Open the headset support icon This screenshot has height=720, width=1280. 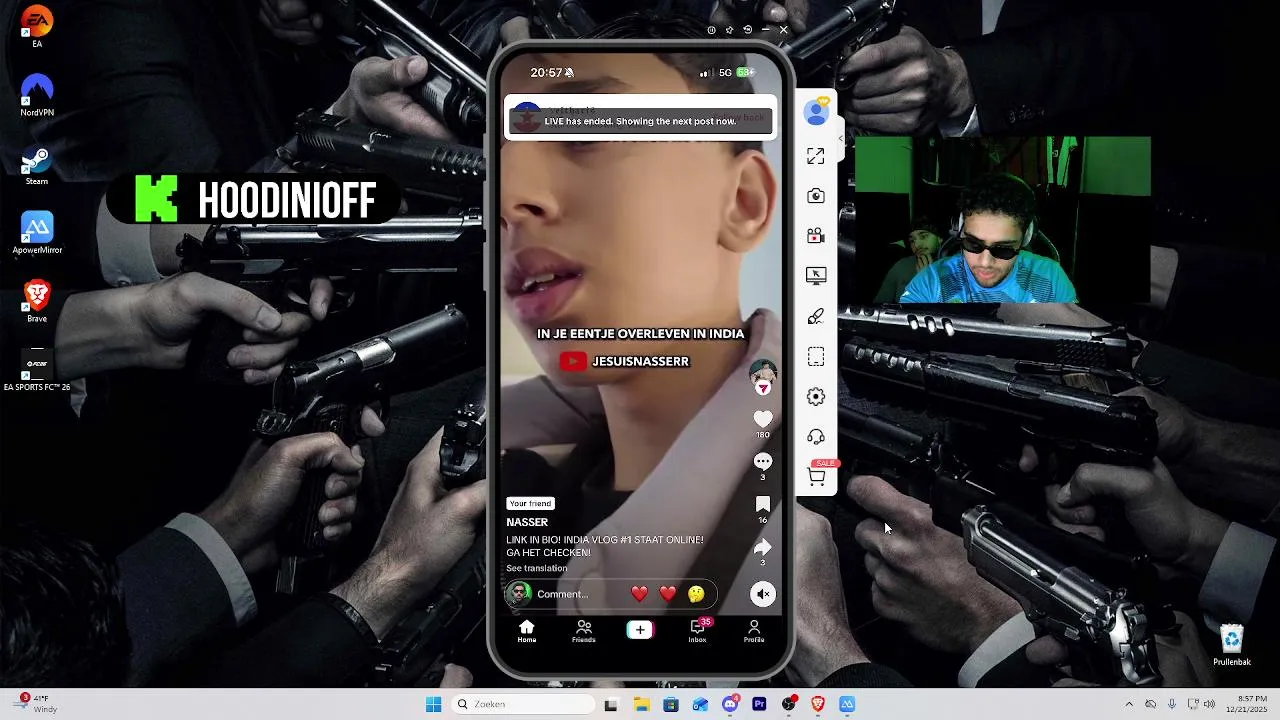click(816, 437)
